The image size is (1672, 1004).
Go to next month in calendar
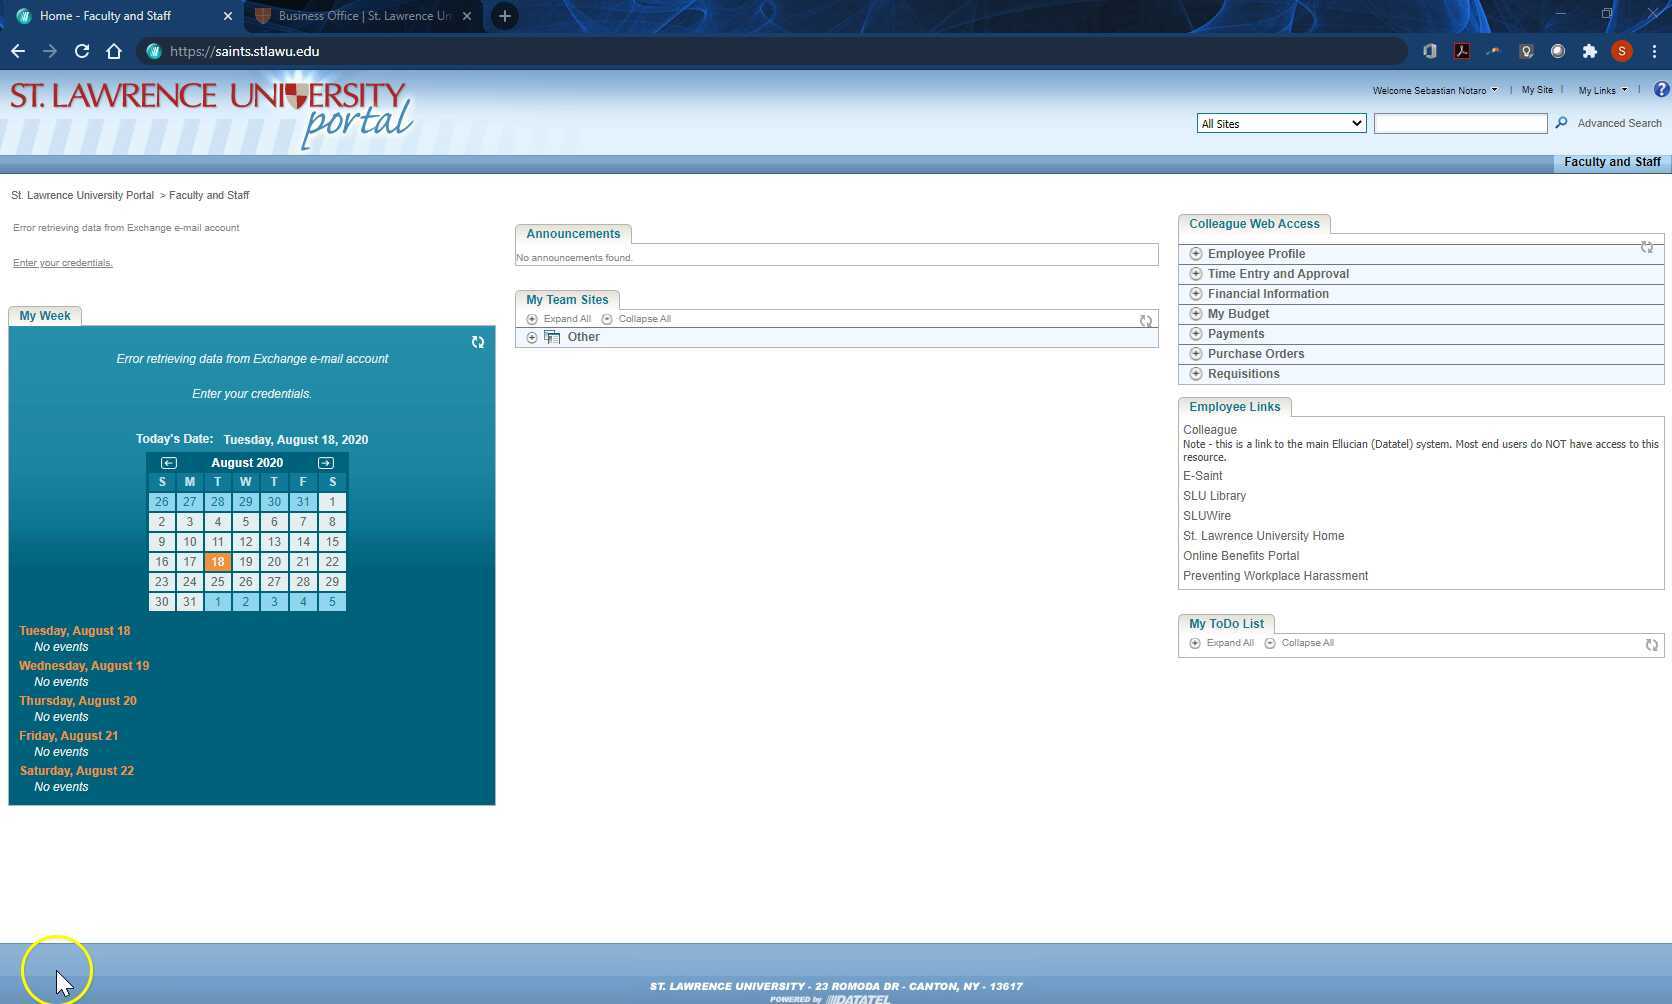coord(326,463)
